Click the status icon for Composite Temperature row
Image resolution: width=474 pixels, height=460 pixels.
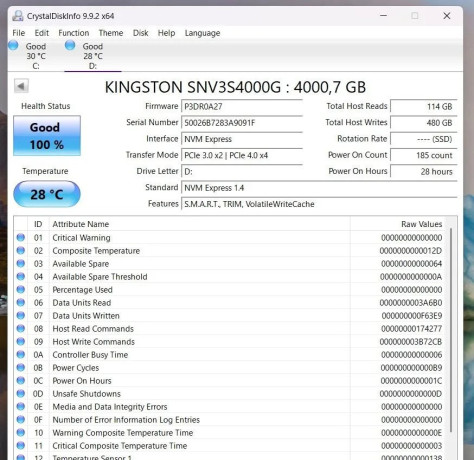[x=21, y=250]
